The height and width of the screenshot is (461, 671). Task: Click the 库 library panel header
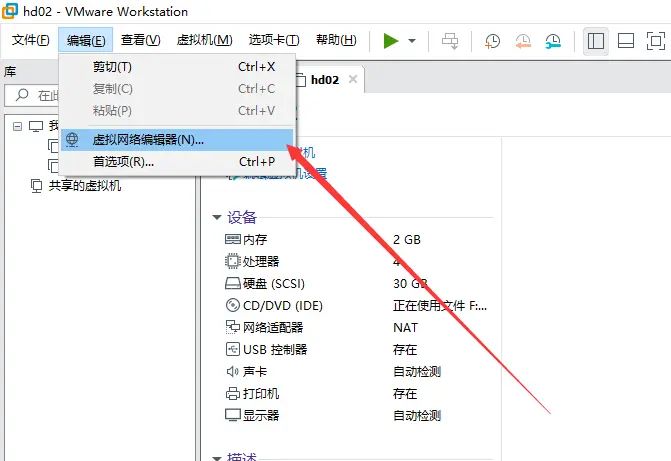pos(10,71)
